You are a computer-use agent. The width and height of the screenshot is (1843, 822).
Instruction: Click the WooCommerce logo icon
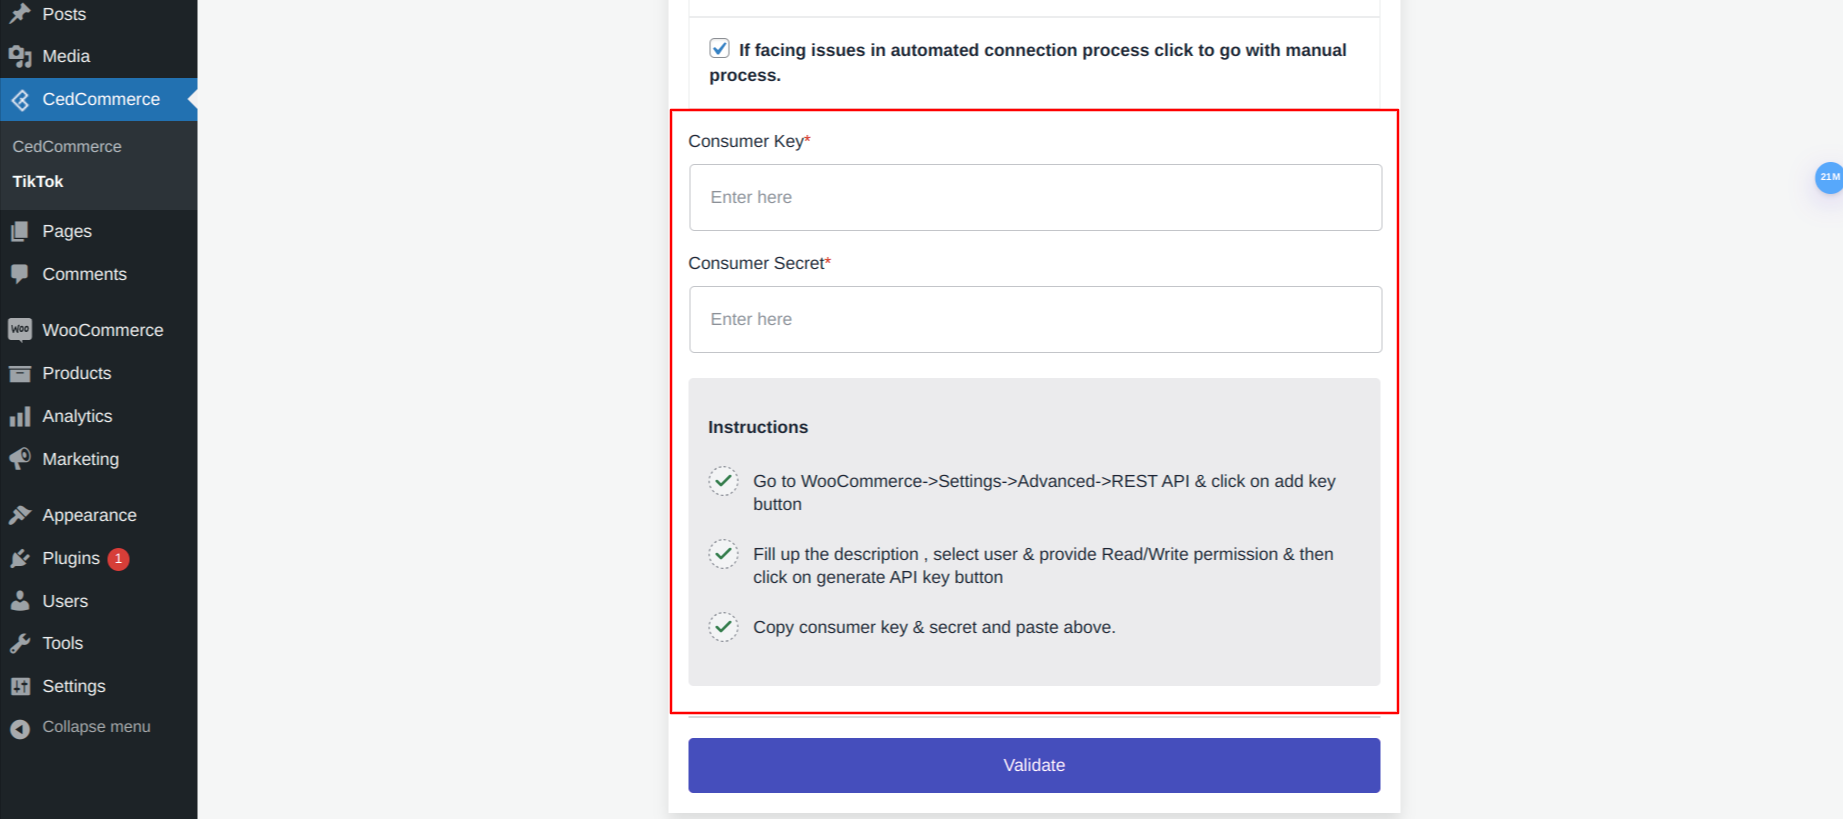click(20, 330)
